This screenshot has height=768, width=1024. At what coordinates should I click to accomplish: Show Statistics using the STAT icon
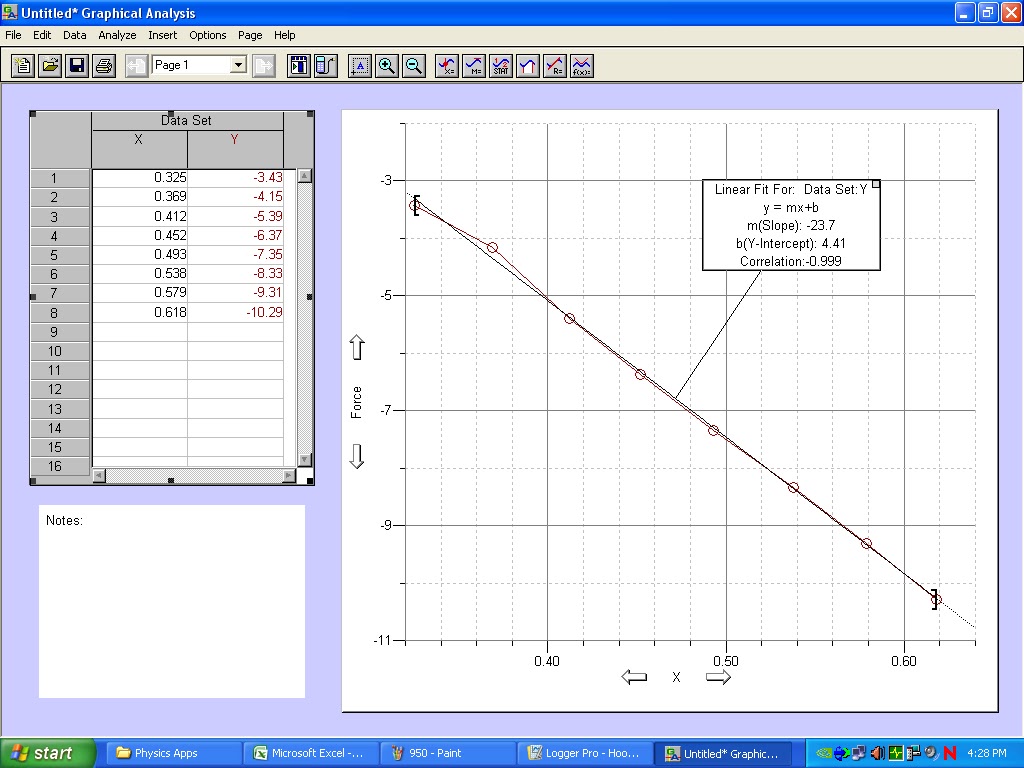(x=501, y=65)
